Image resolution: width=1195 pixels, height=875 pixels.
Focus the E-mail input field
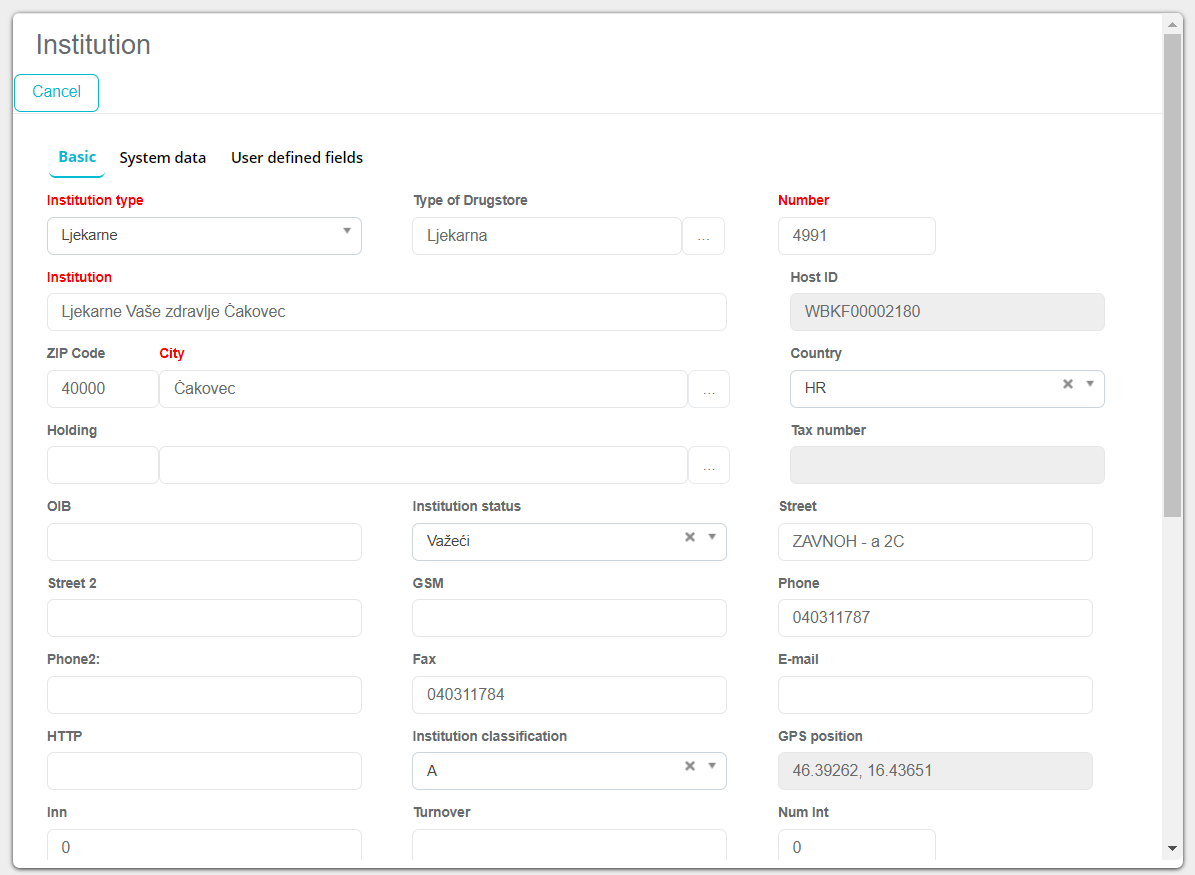(934, 695)
